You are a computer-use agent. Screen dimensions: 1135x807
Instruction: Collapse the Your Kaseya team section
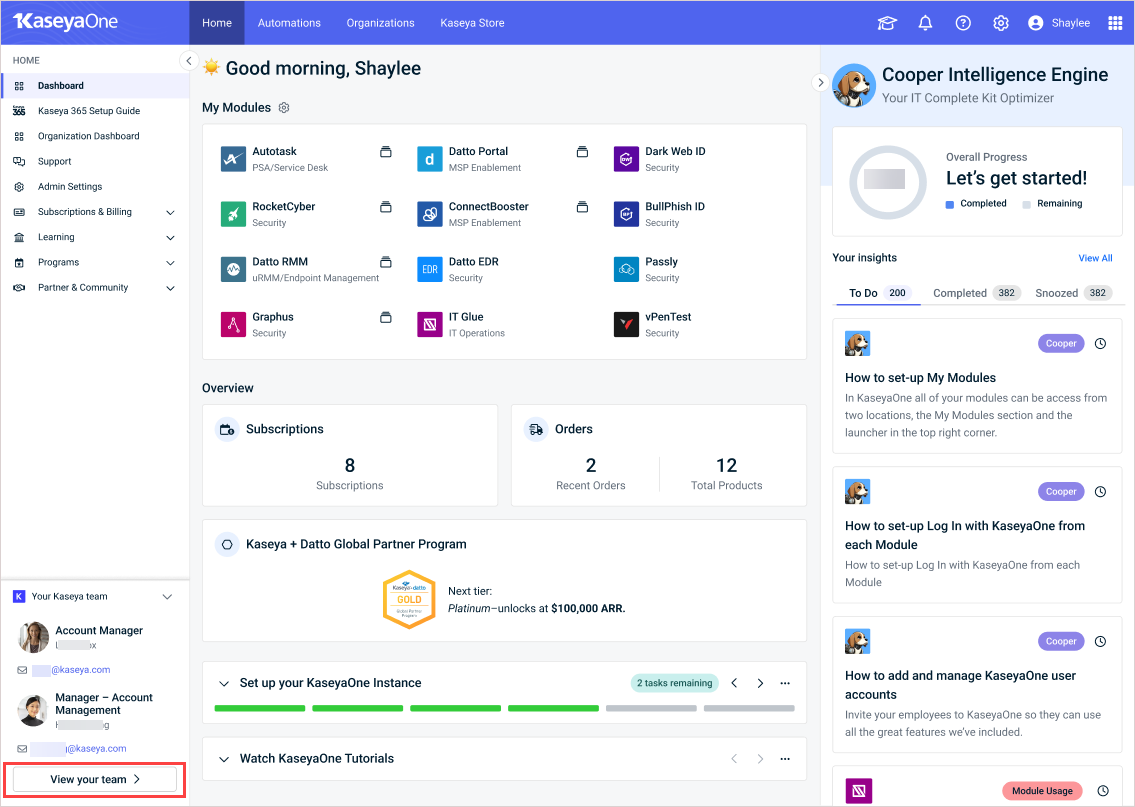click(167, 597)
